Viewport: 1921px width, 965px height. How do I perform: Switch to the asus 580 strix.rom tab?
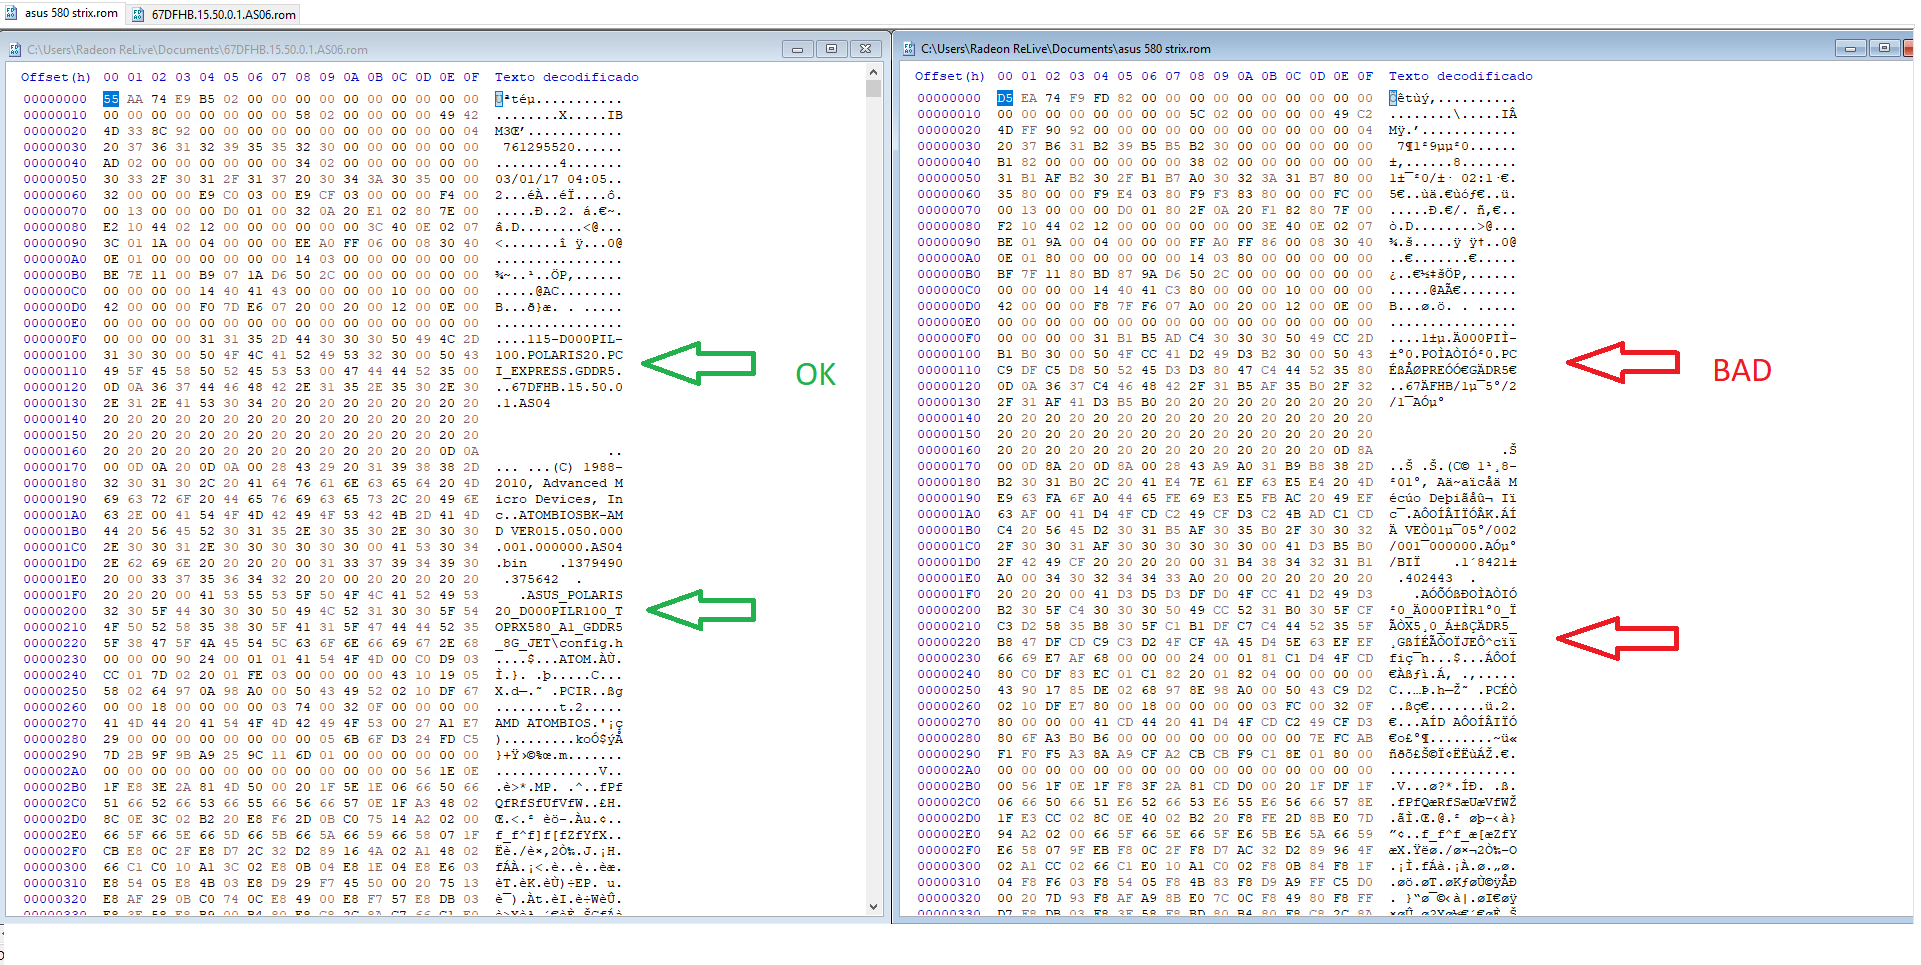(62, 13)
